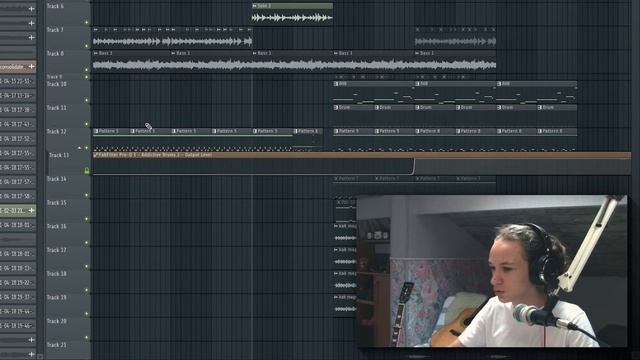Mute Track 14 using its green dot
640x360 pixels.
click(x=87, y=195)
